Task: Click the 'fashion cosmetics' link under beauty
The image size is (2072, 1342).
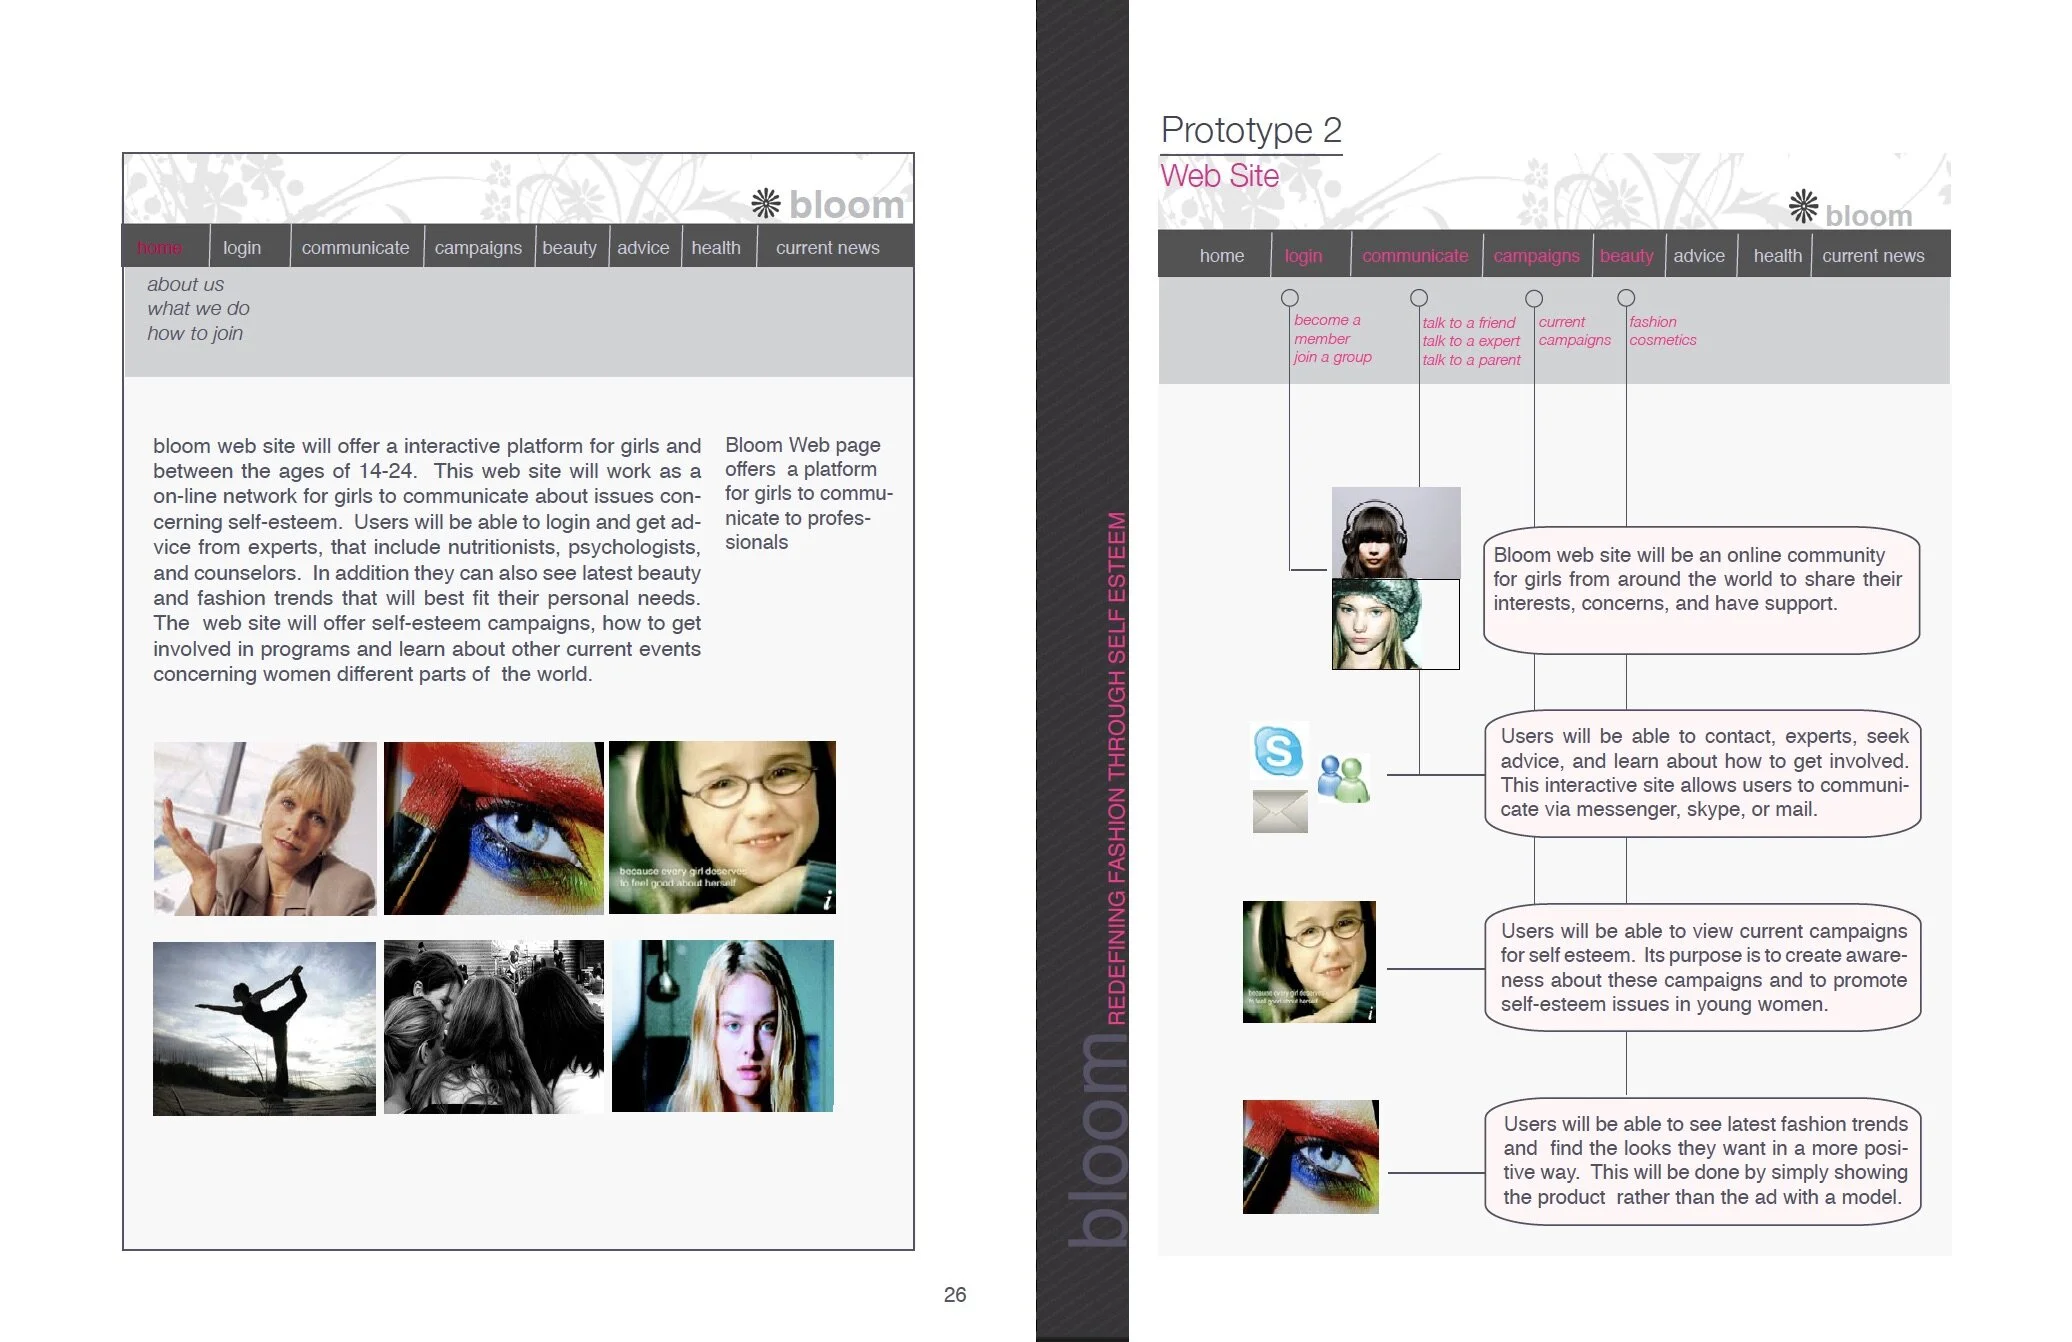Action: 1663,331
